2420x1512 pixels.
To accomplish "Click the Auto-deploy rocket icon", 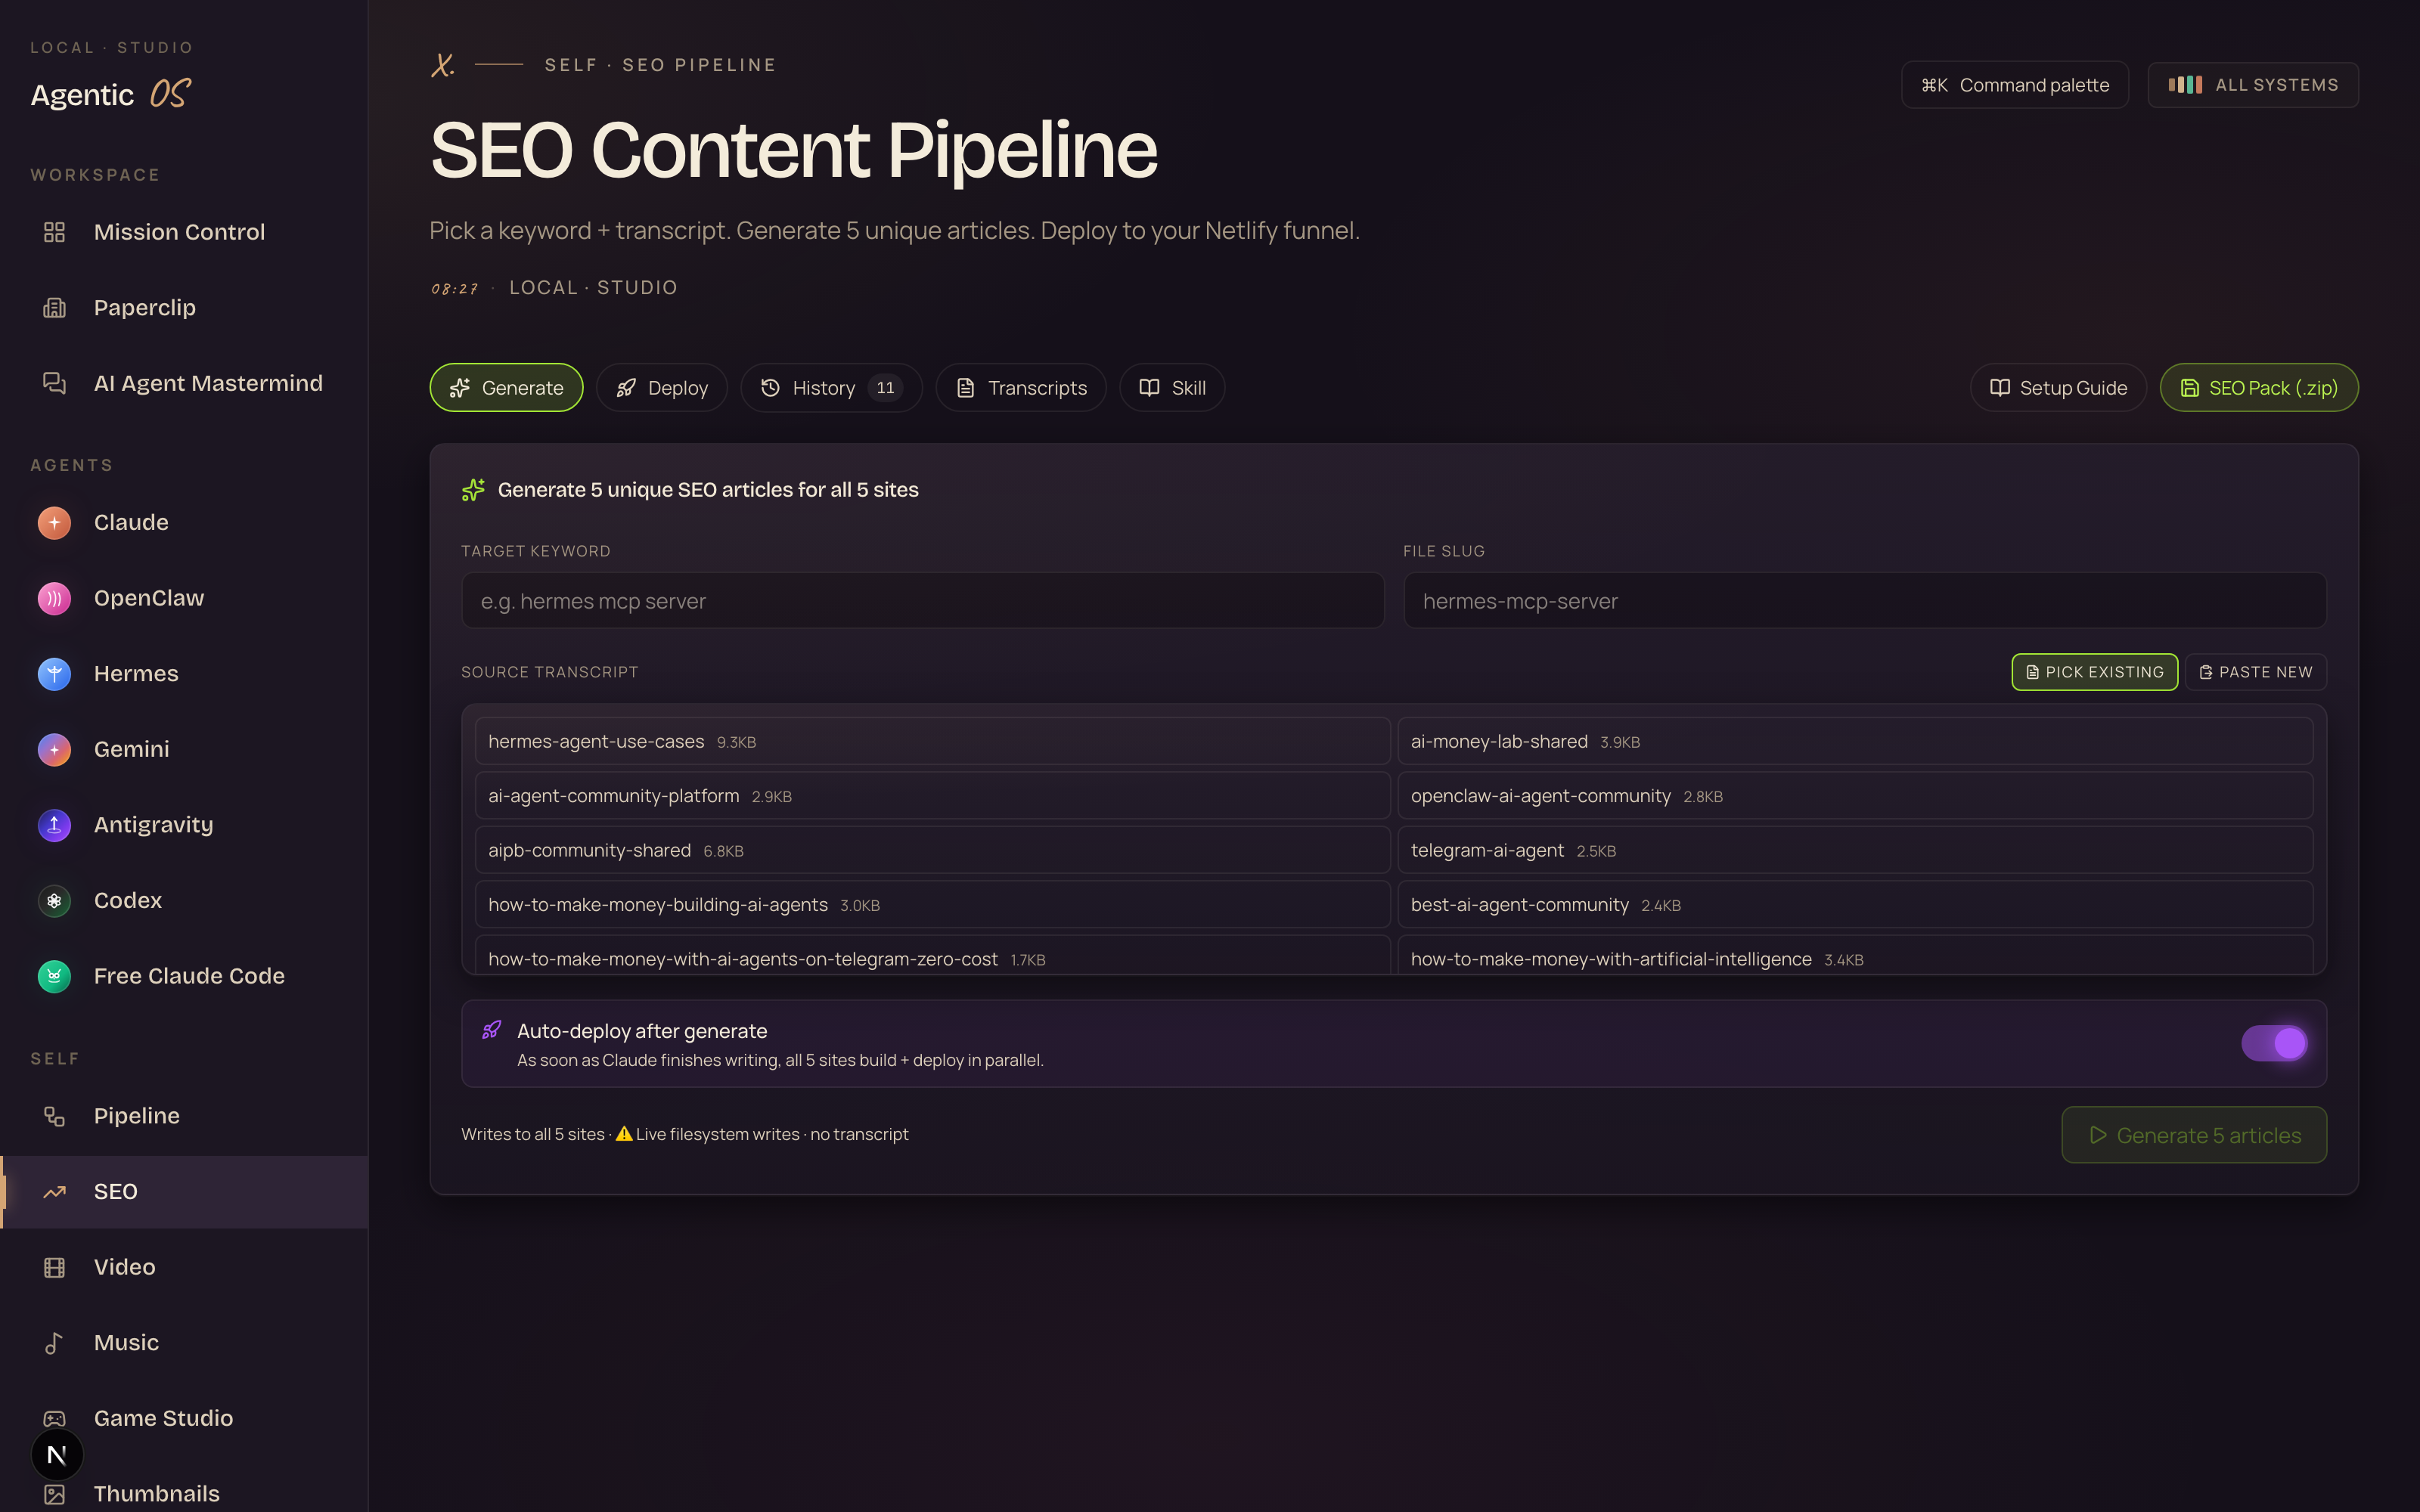I will 491,1030.
